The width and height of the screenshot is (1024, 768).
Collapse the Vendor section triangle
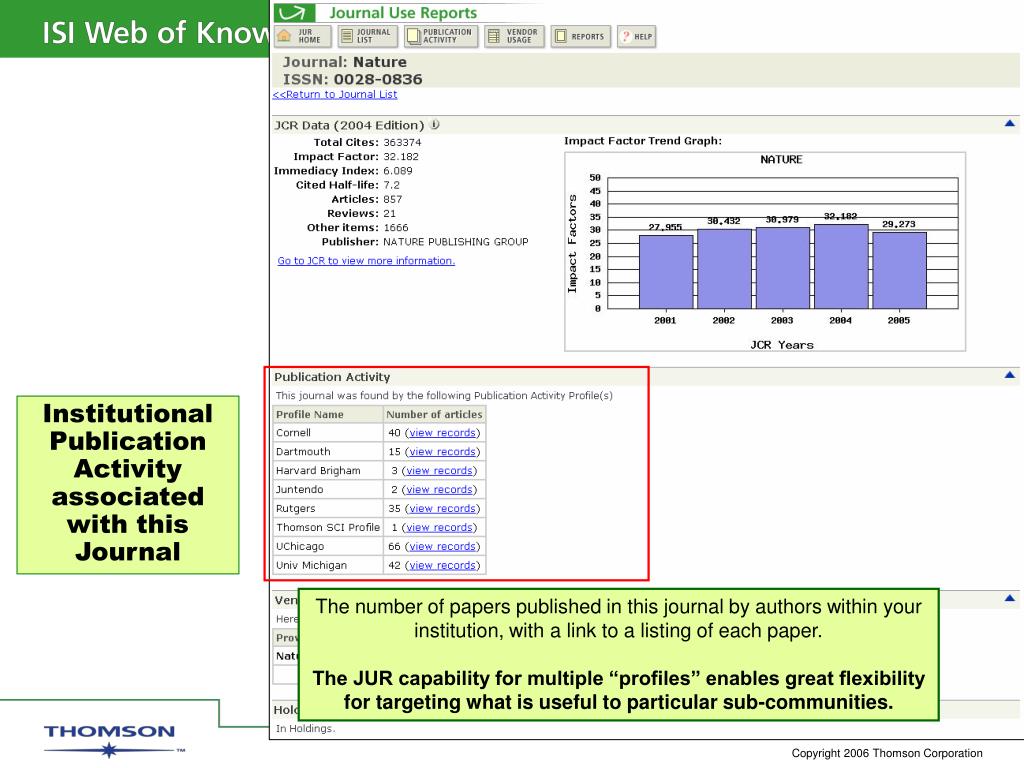(x=1010, y=598)
